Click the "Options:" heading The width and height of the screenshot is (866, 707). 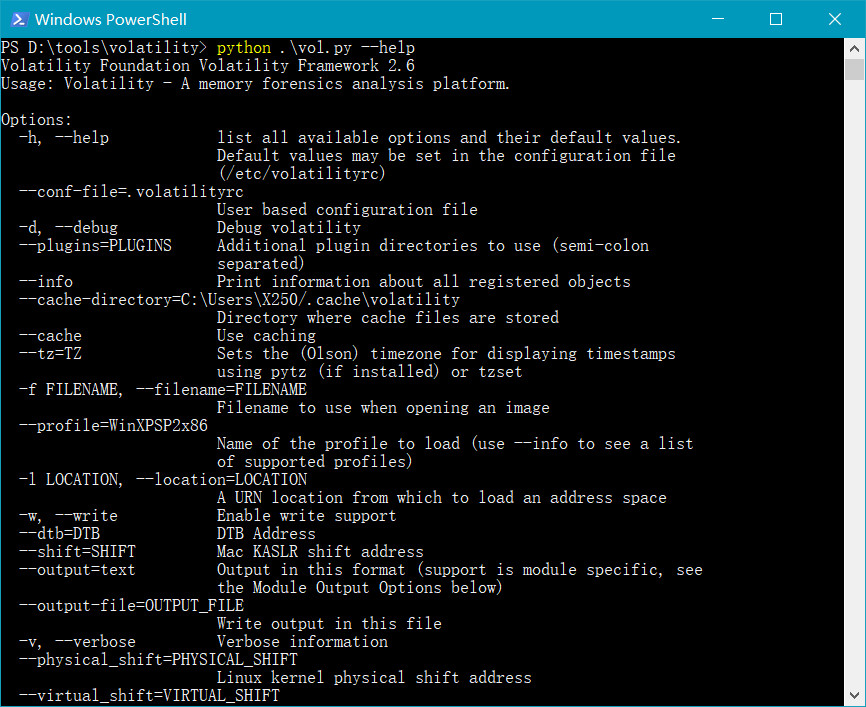click(x=36, y=120)
